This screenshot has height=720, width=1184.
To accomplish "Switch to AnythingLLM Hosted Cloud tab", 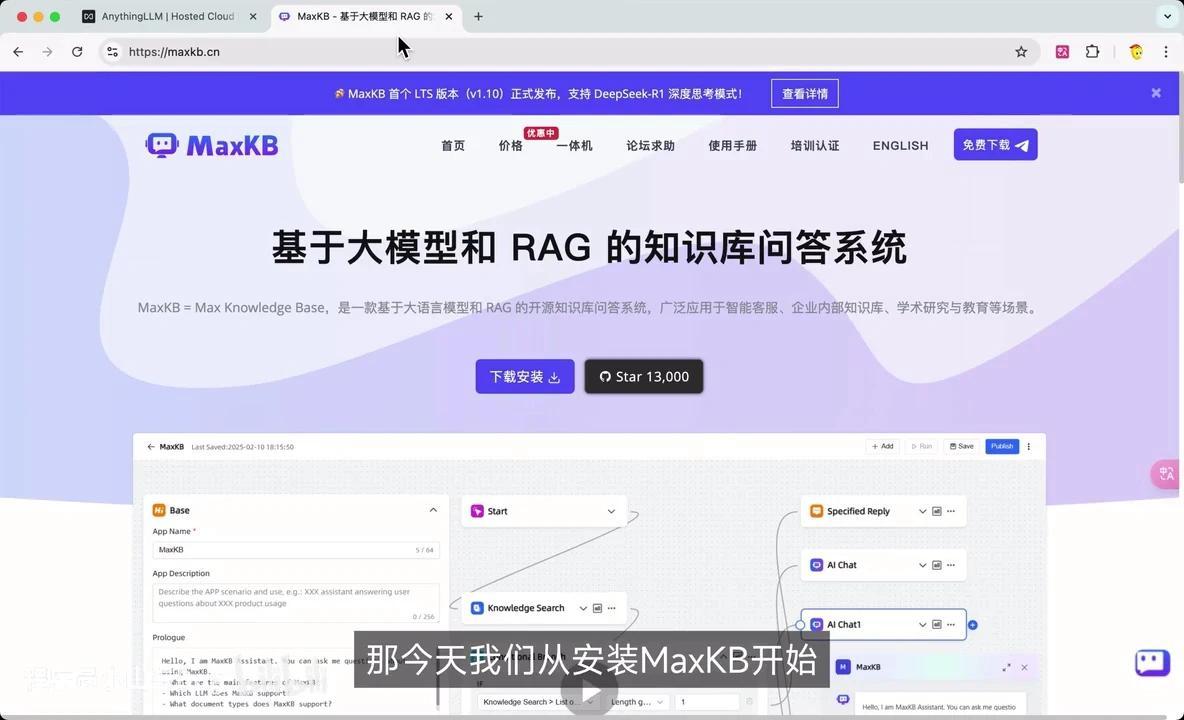I will [x=168, y=17].
